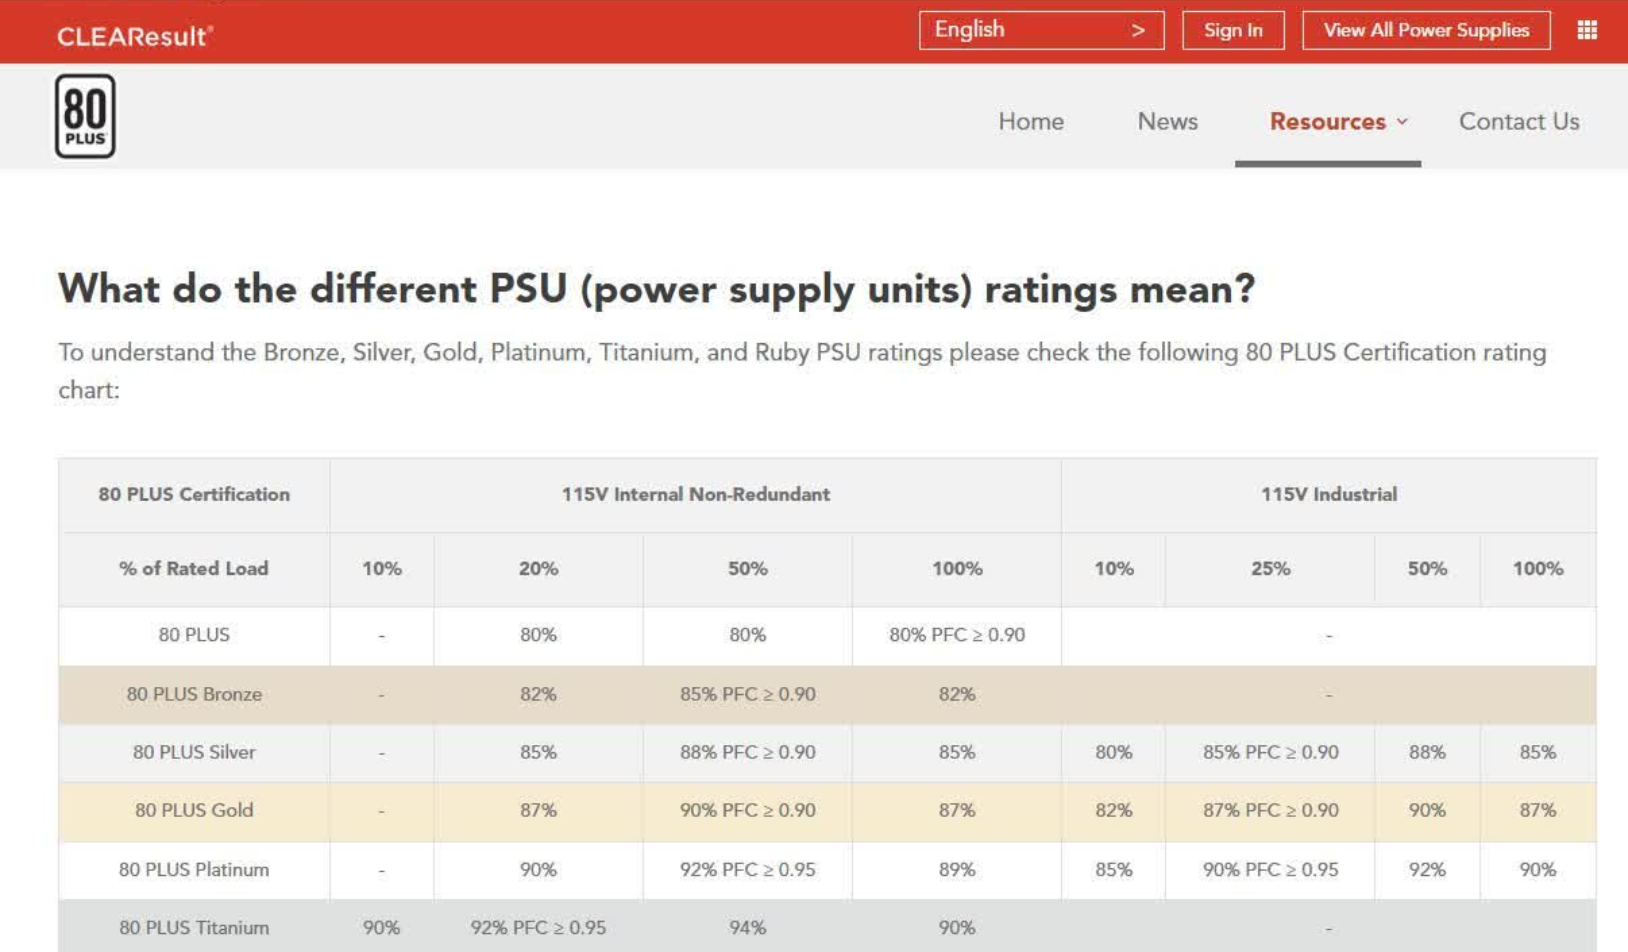Click the 25% industrial column header
The width and height of the screenshot is (1628, 952).
click(x=1270, y=568)
